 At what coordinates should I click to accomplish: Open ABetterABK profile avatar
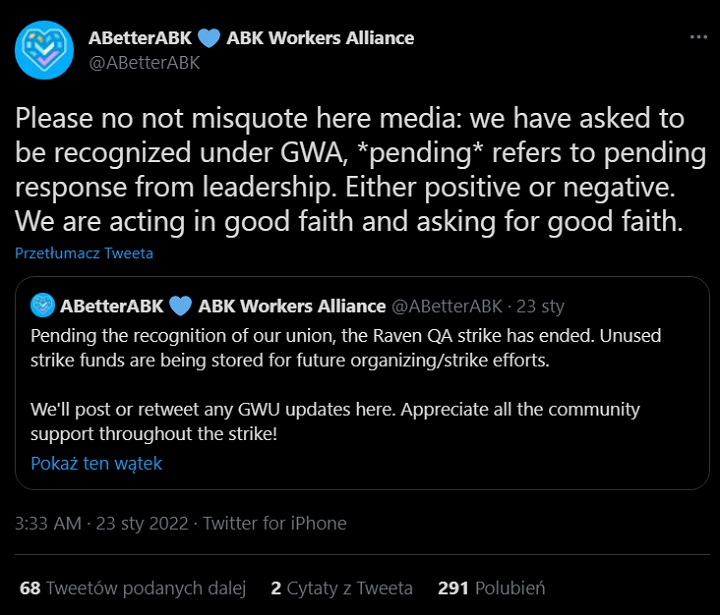tap(44, 49)
